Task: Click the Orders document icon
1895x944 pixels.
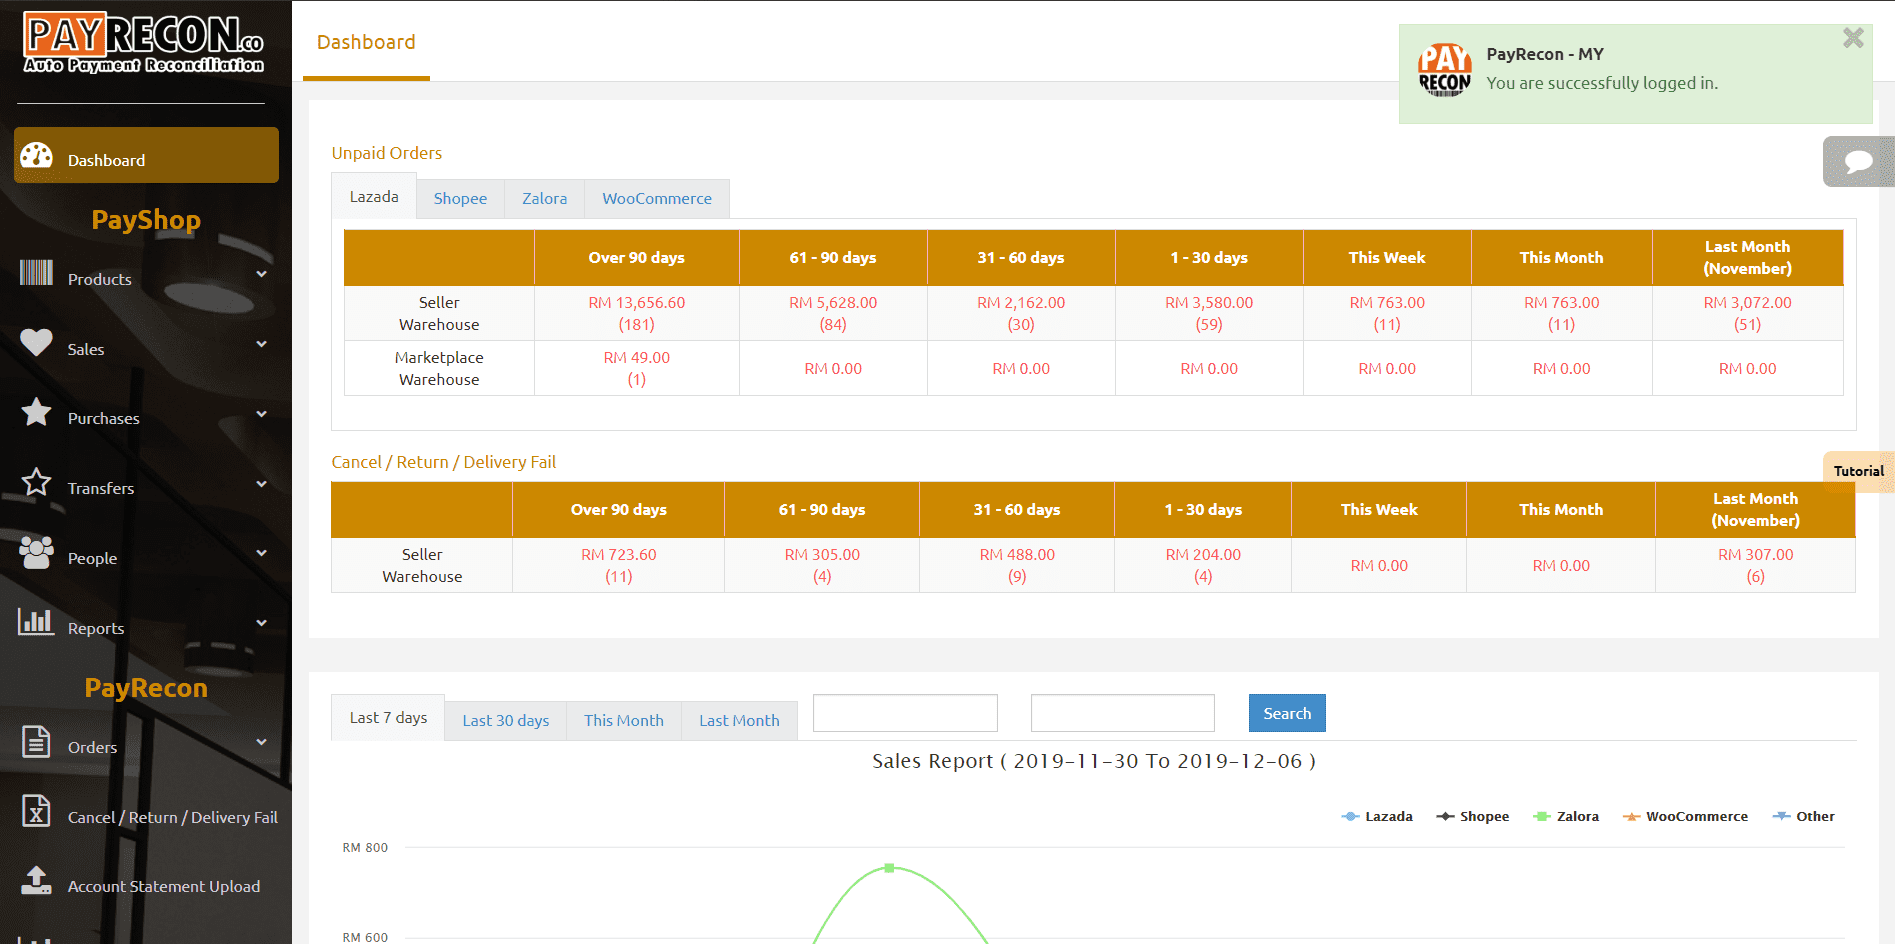Action: pos(37,742)
